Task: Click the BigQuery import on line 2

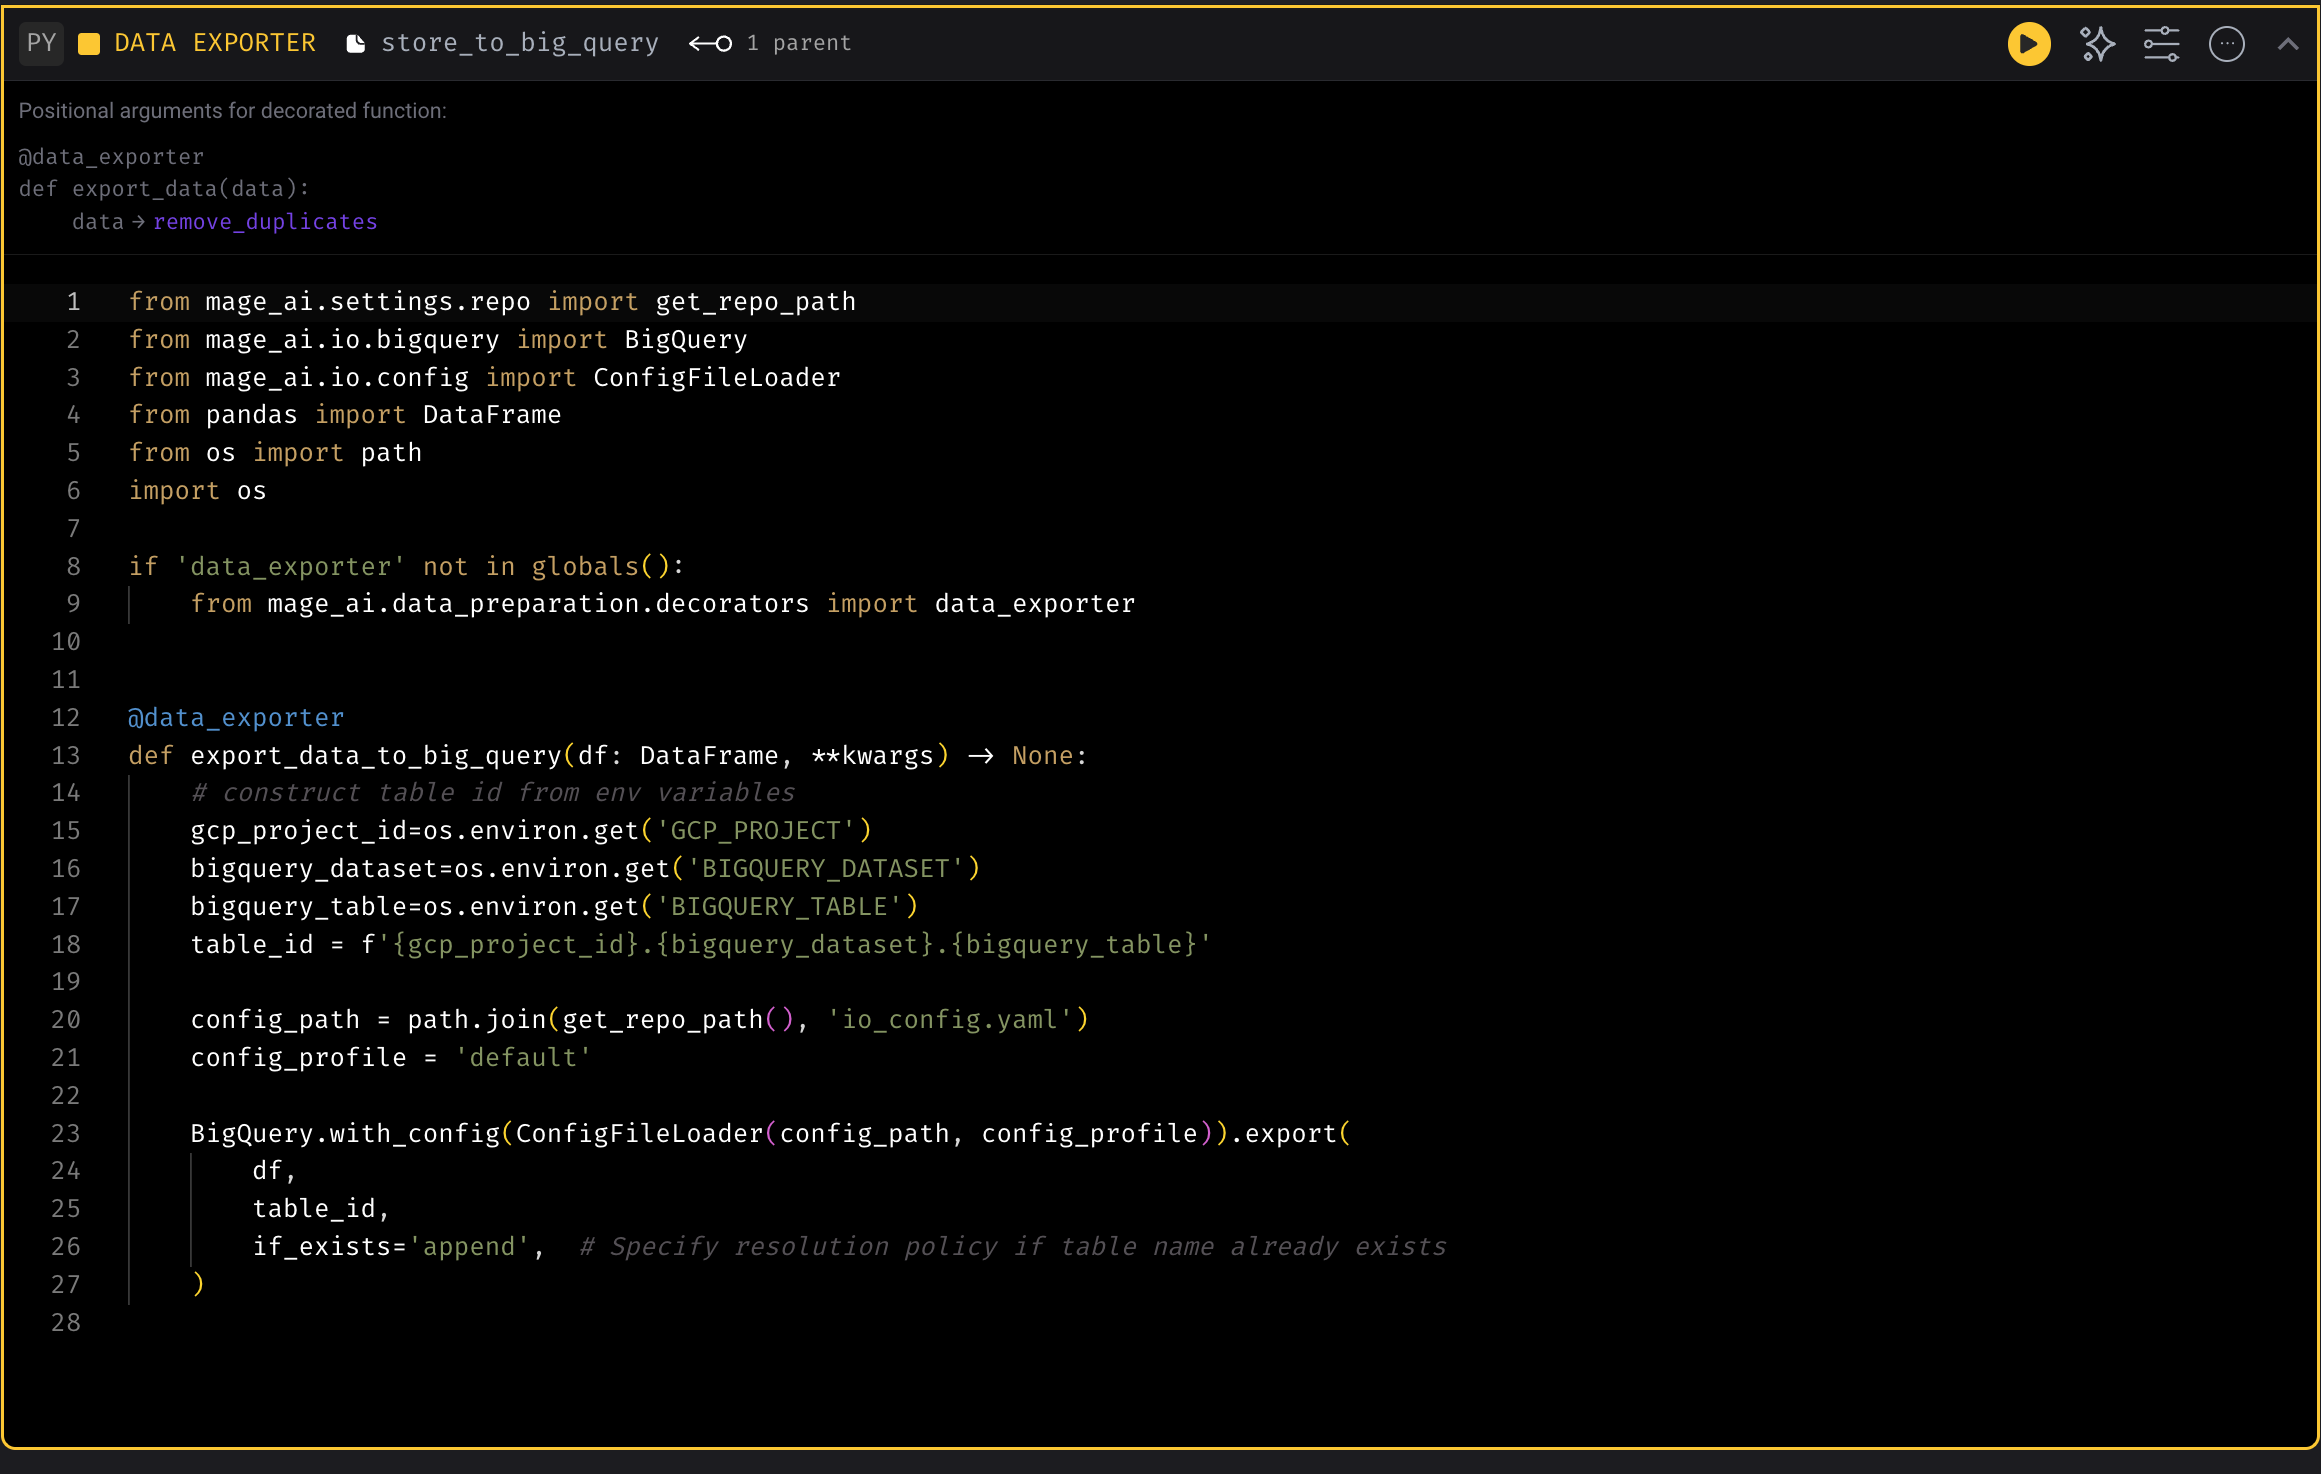Action: point(685,340)
